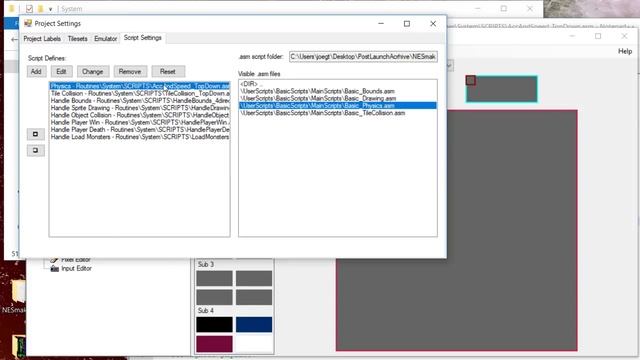The image size is (640, 360).
Task: Select the Handle Bounds define row
Action: (140, 101)
